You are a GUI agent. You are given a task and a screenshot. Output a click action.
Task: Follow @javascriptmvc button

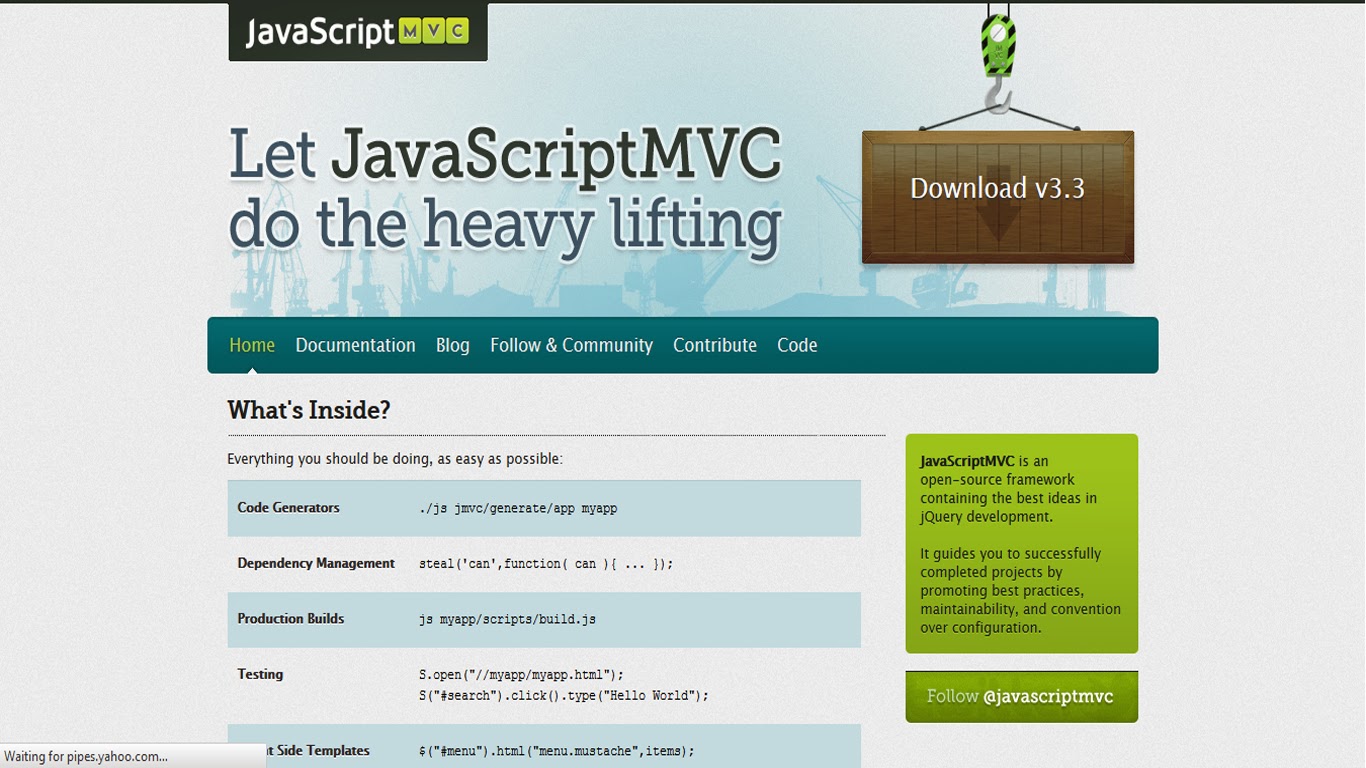(x=1021, y=696)
